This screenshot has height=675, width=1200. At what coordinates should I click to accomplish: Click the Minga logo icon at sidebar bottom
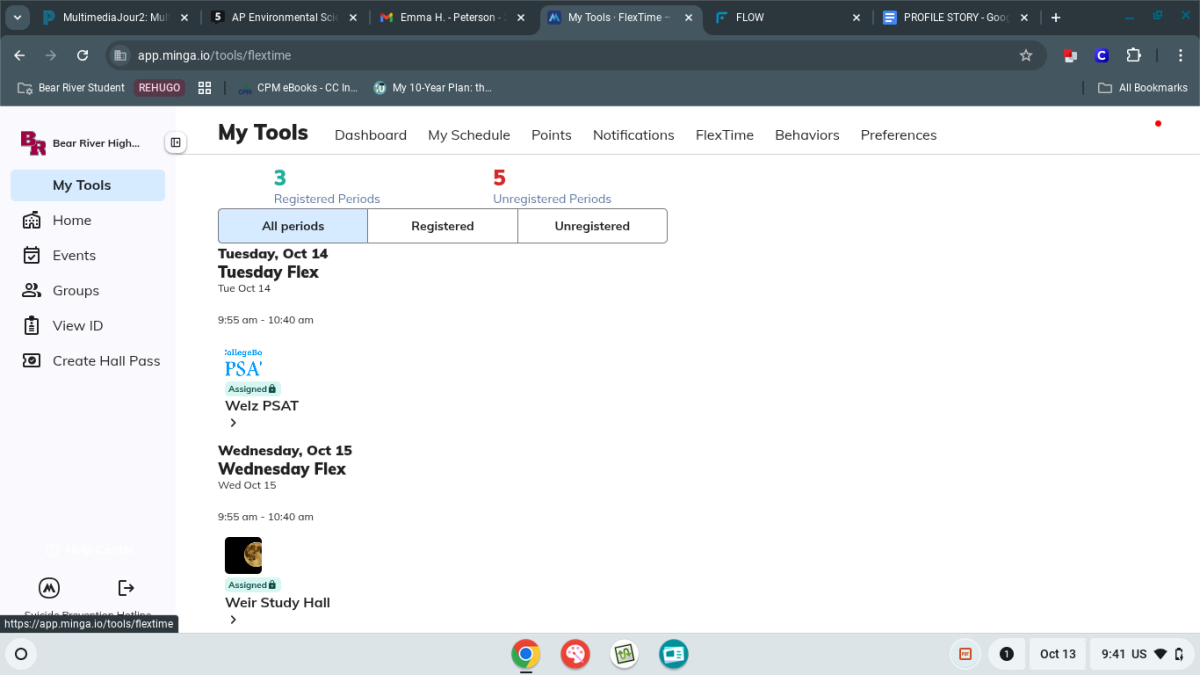point(49,588)
